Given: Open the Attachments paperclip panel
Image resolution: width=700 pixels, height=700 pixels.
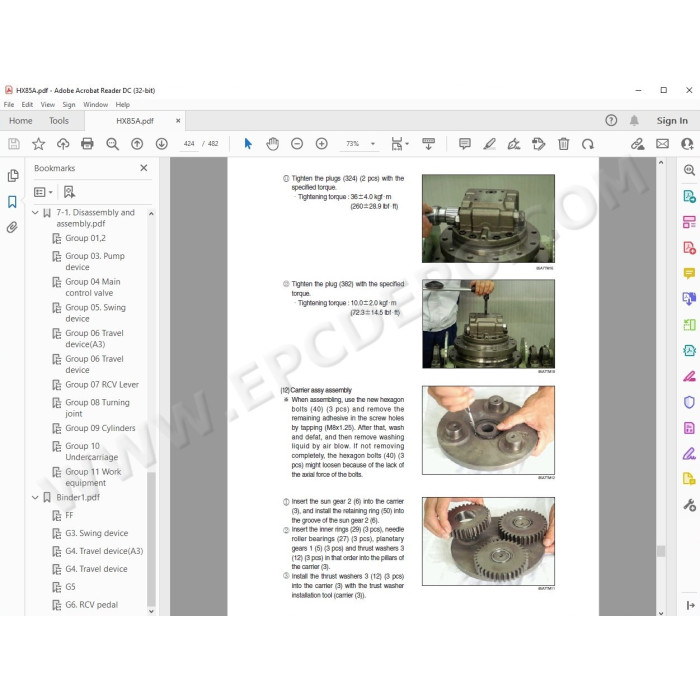Looking at the screenshot, I should point(12,227).
